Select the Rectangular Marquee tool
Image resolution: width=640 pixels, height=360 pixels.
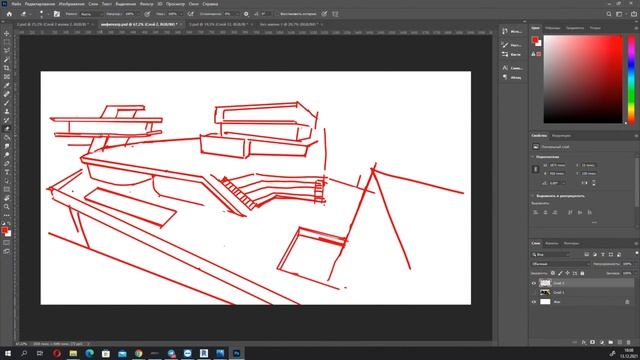pyautogui.click(x=7, y=42)
